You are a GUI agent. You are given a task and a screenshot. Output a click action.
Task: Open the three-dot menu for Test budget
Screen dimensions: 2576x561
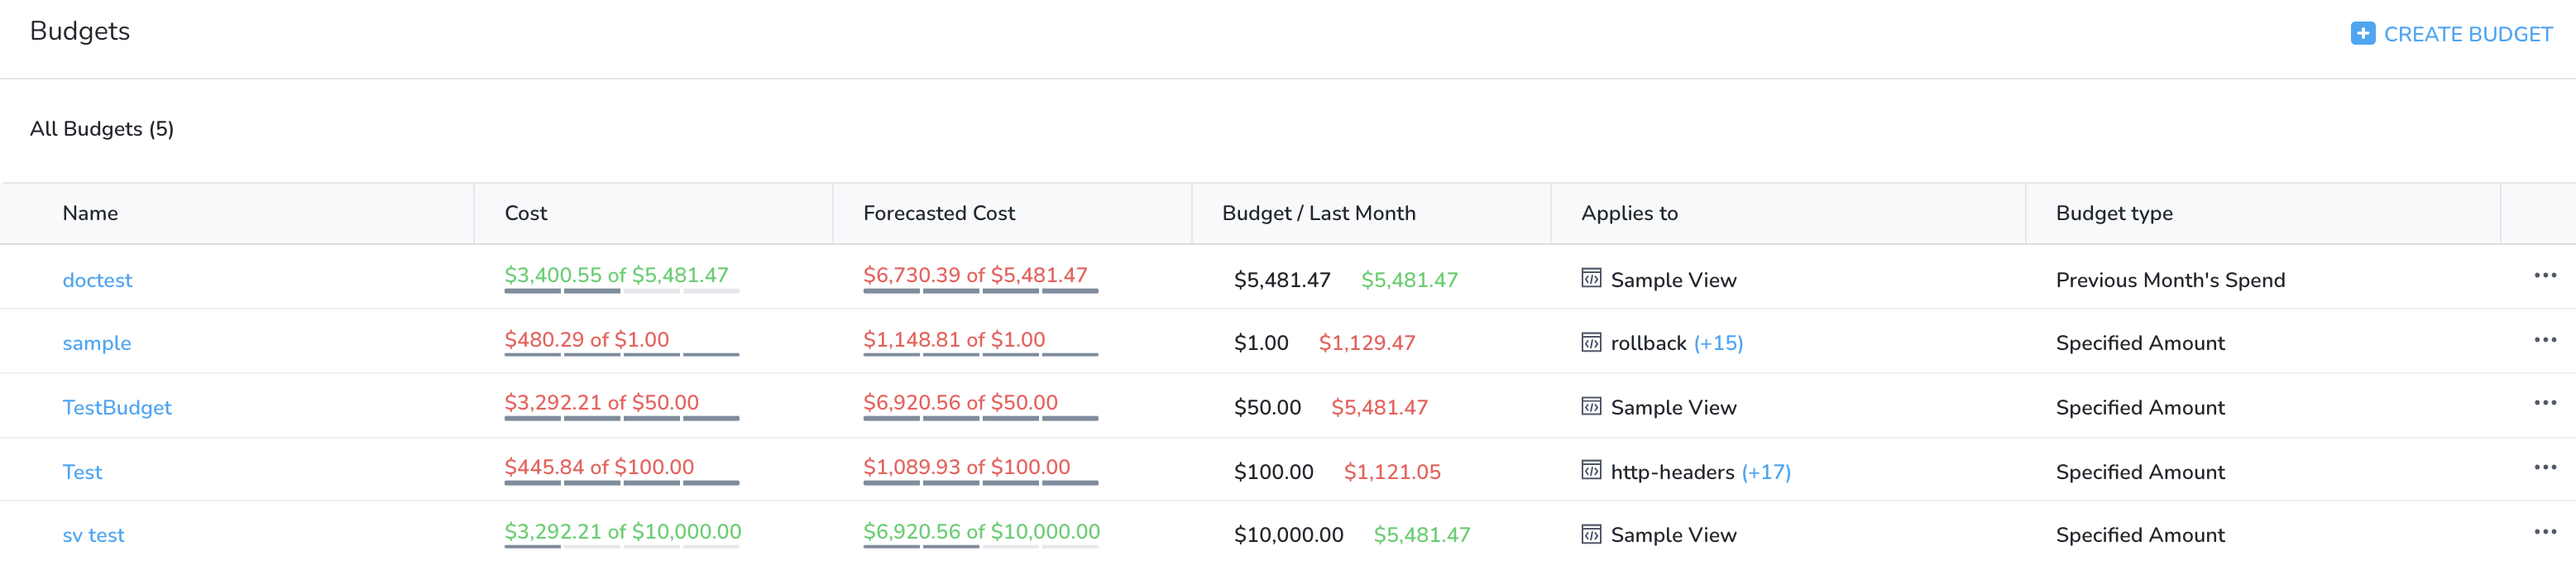[2544, 467]
